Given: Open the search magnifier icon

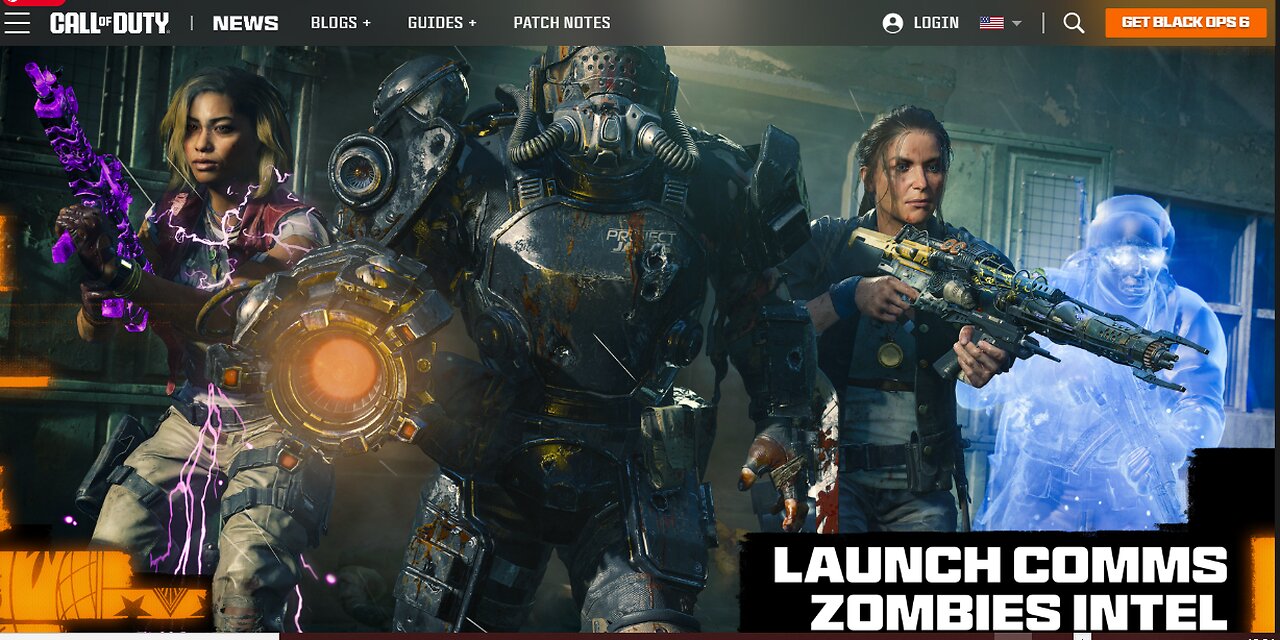Looking at the screenshot, I should tap(1074, 23).
